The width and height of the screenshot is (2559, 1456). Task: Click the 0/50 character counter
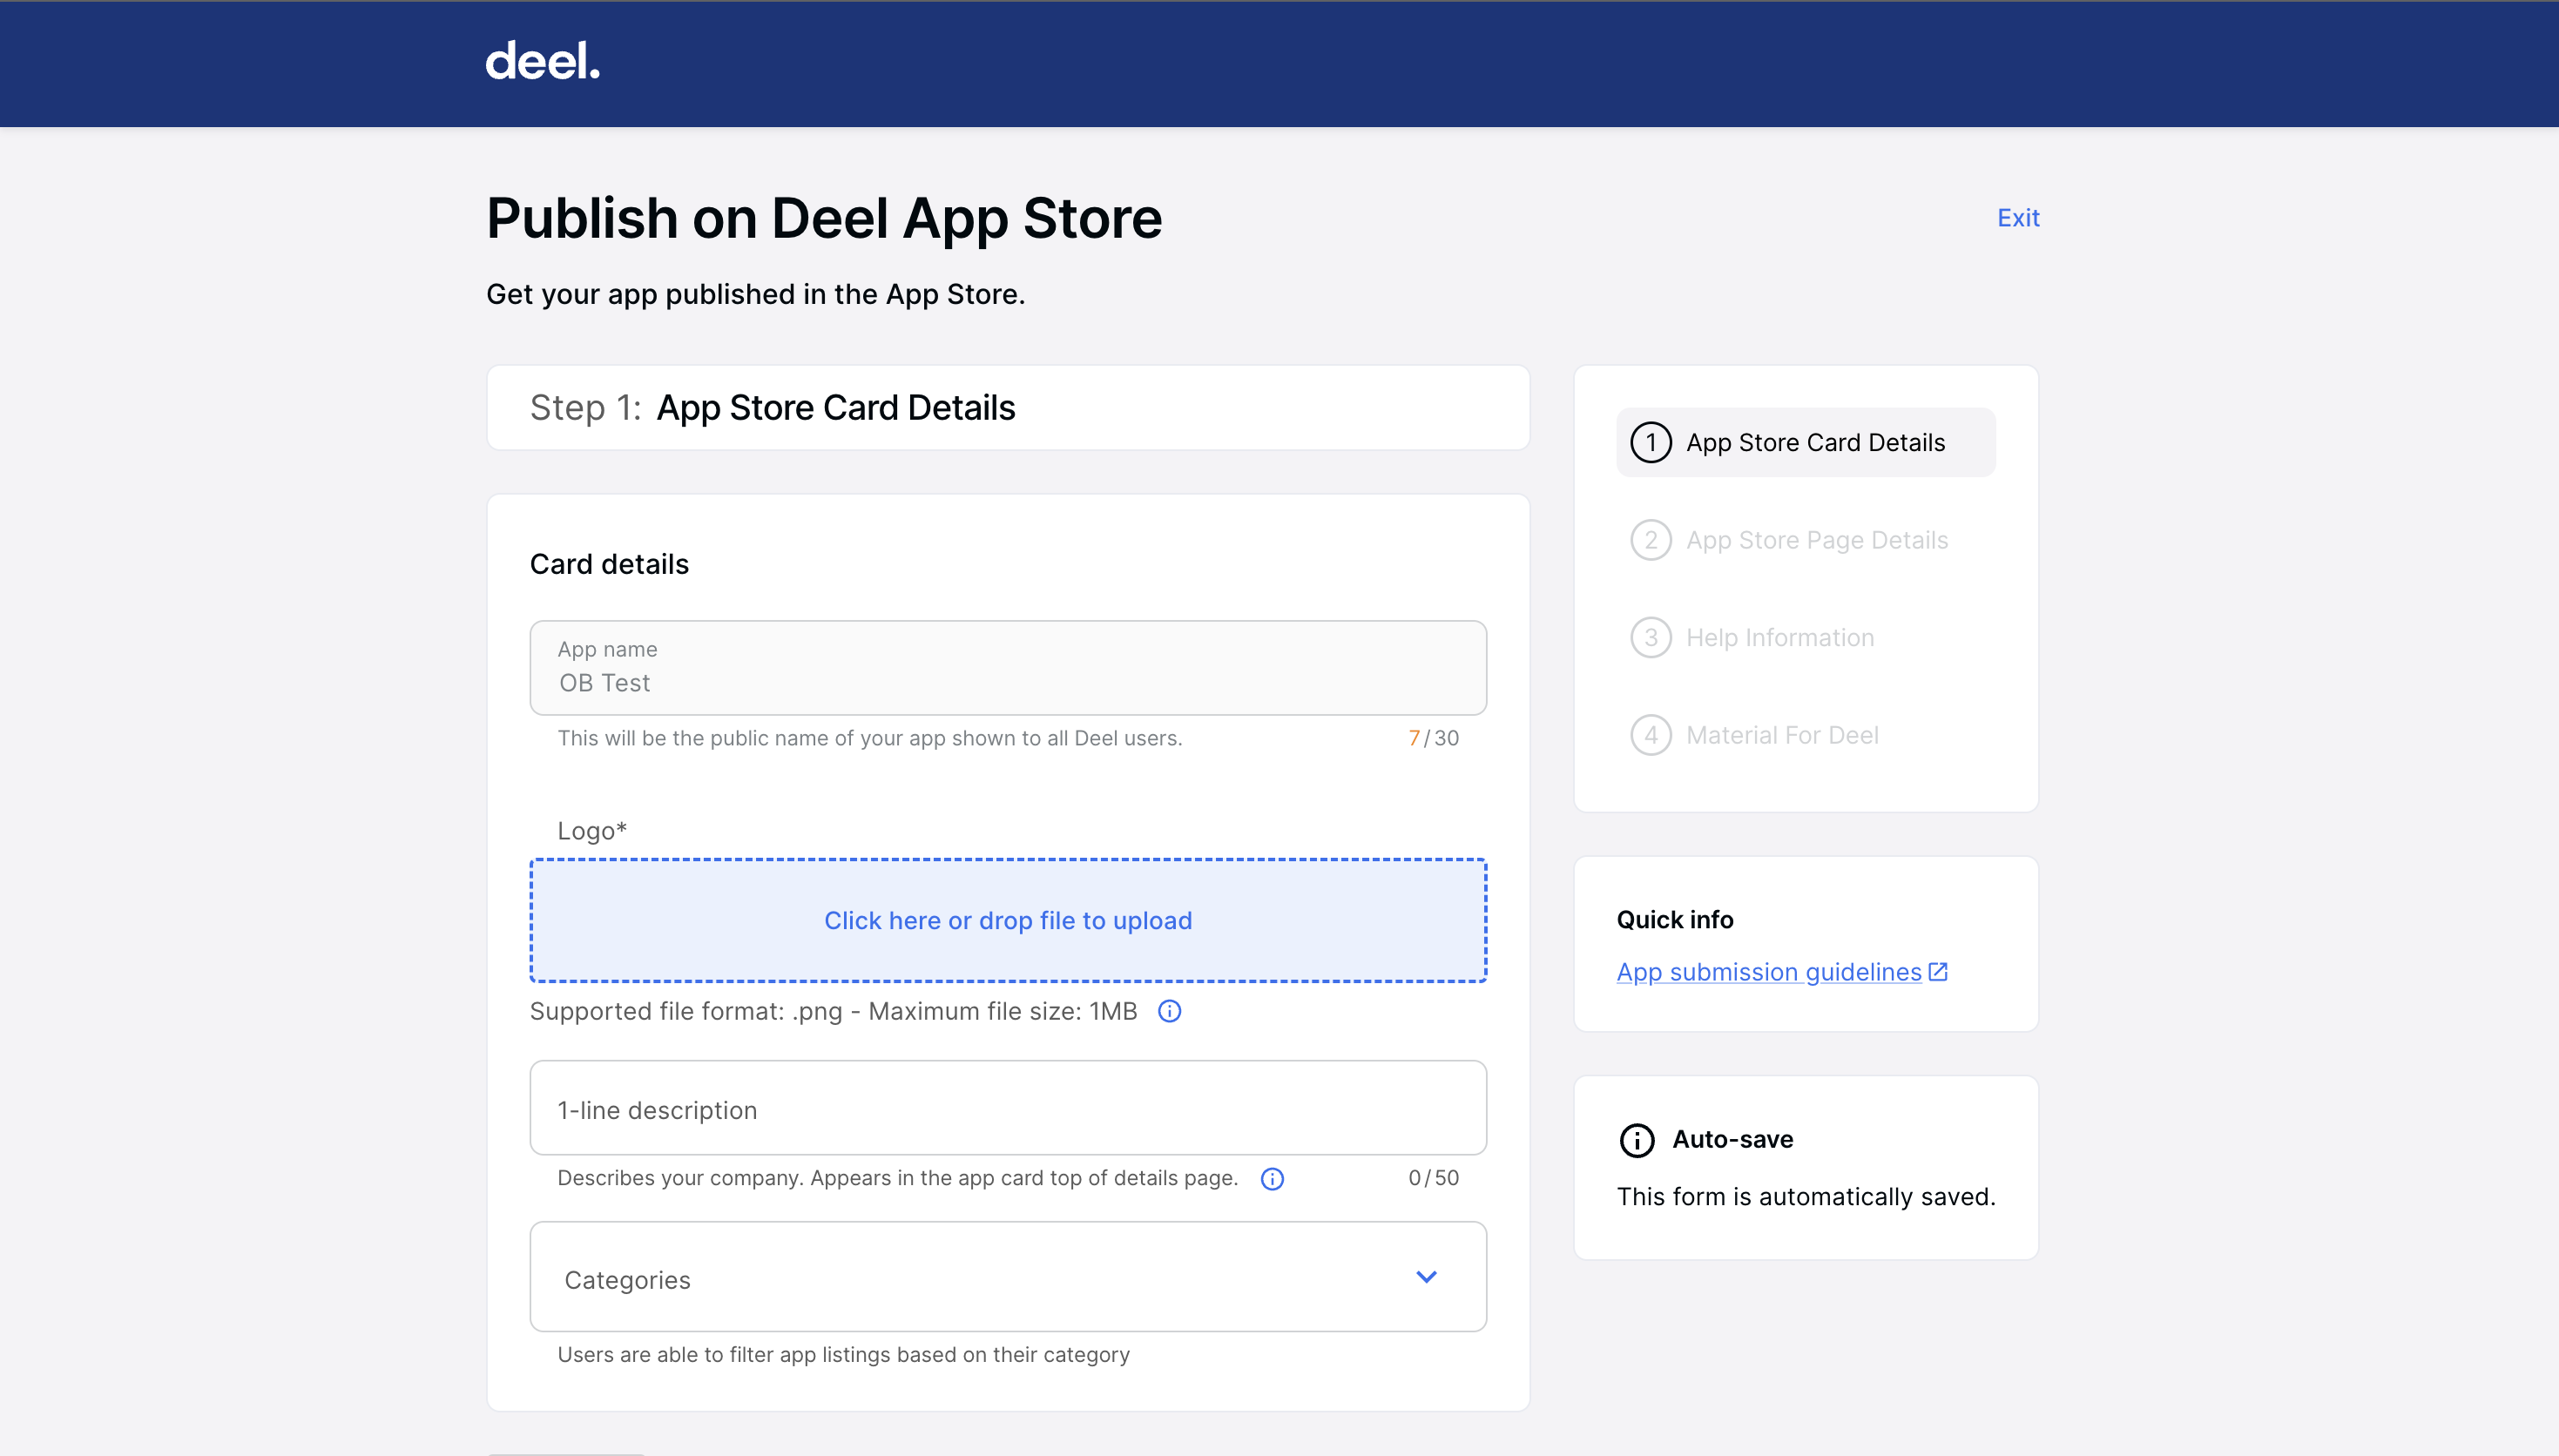pos(1433,1178)
